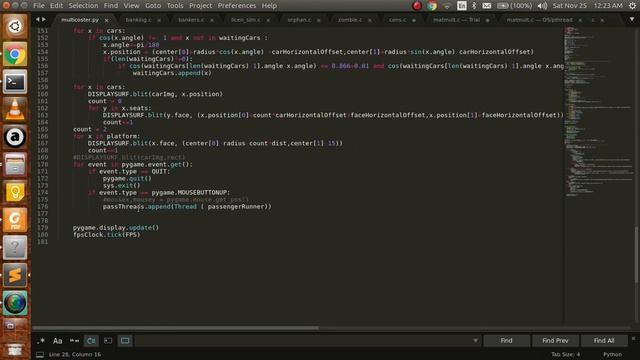Launch Google Chrome from the dock

pos(15,54)
